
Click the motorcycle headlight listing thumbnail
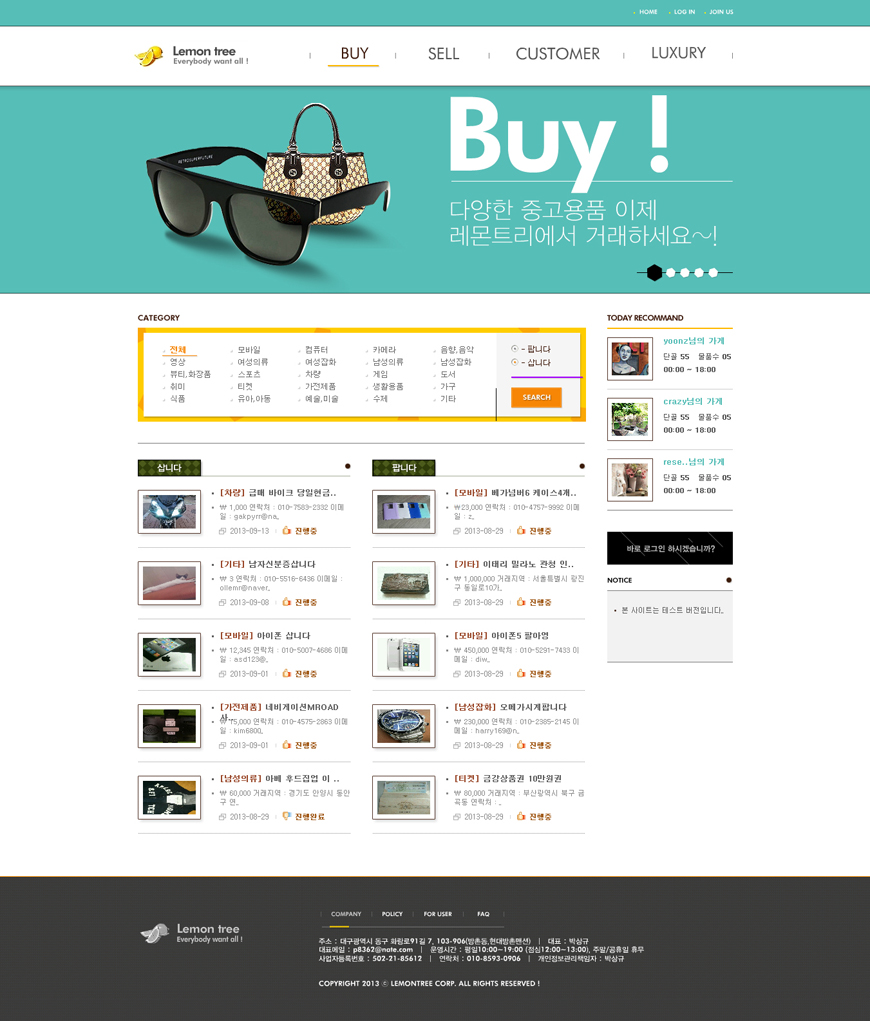click(169, 512)
